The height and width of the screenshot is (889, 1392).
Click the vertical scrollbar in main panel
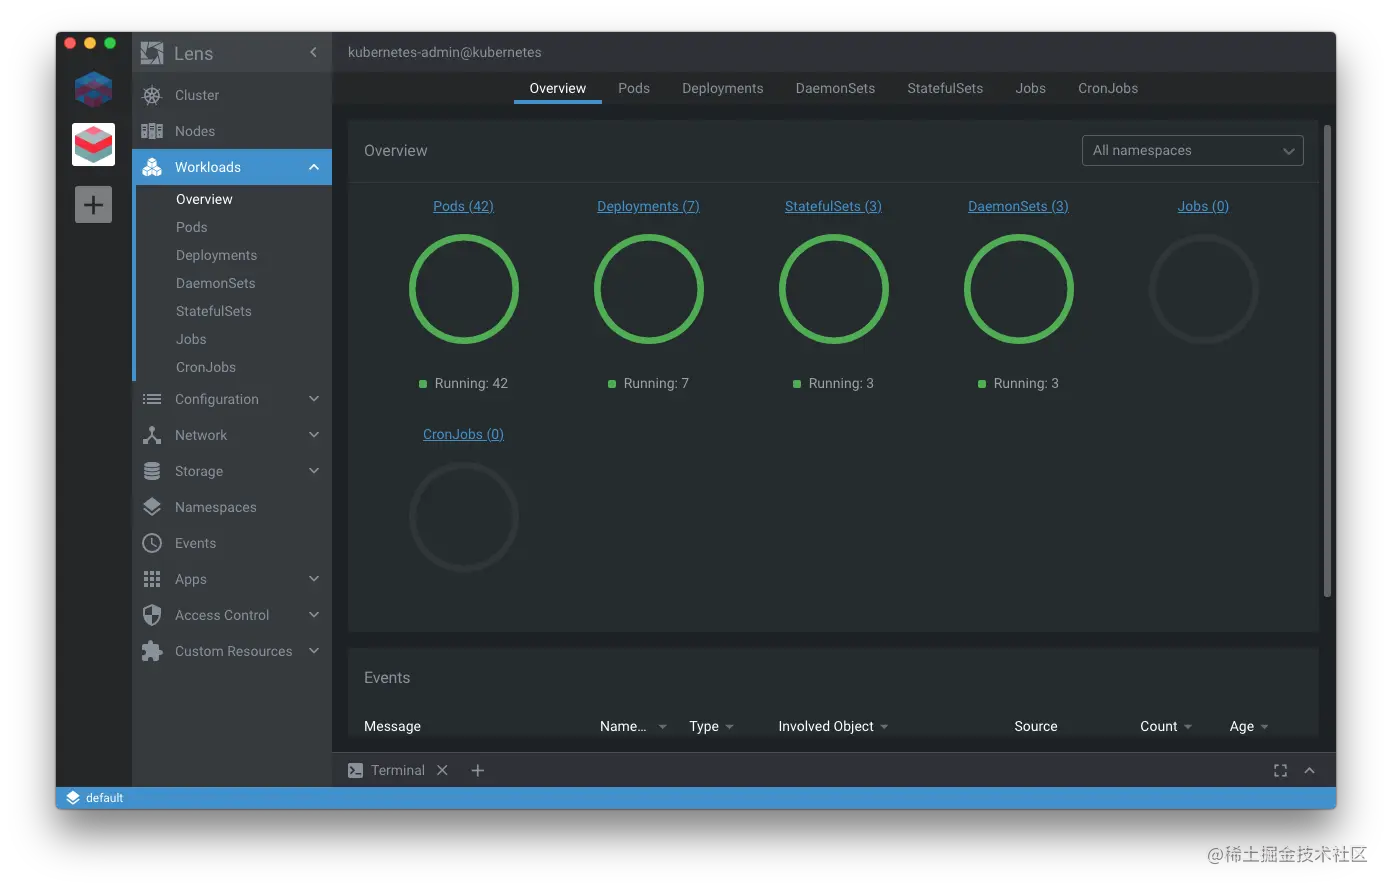(x=1327, y=361)
